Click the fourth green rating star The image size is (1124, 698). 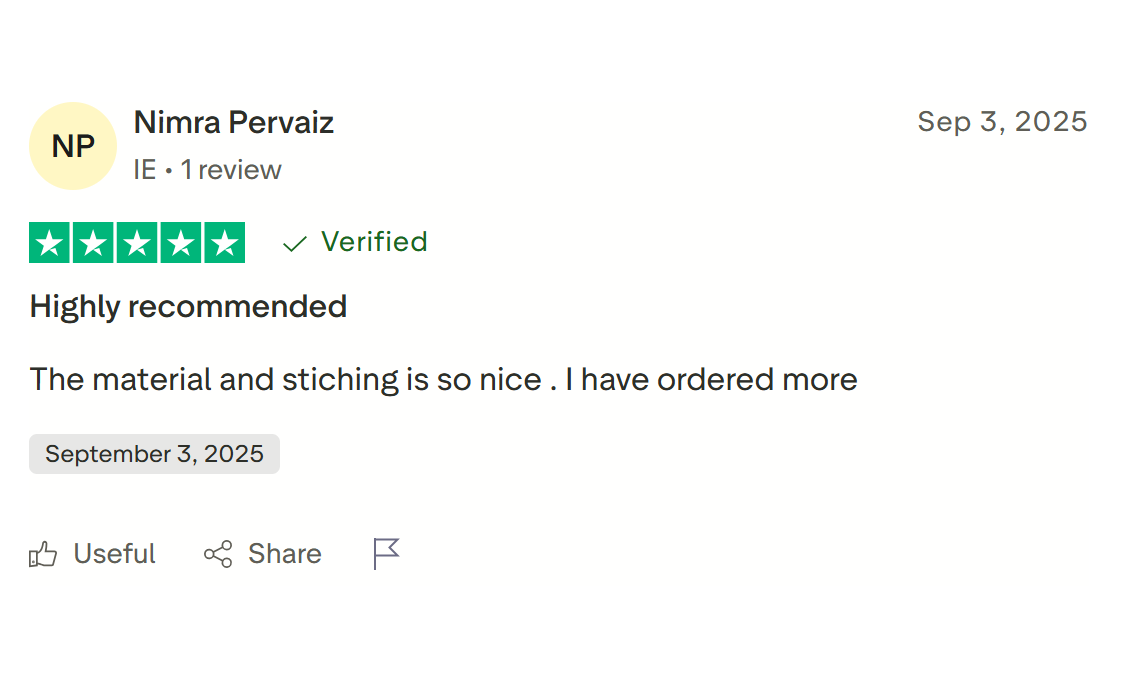coord(181,243)
